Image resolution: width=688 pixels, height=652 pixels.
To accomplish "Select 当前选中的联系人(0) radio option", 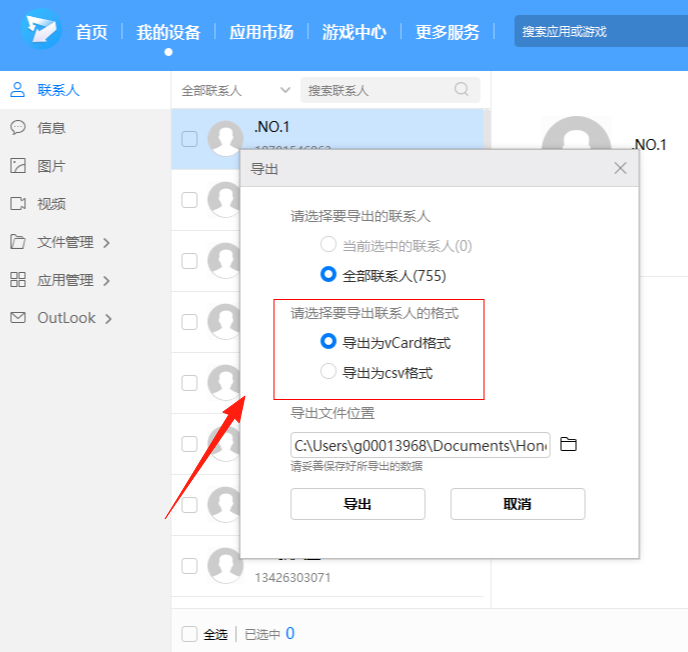I will (328, 244).
